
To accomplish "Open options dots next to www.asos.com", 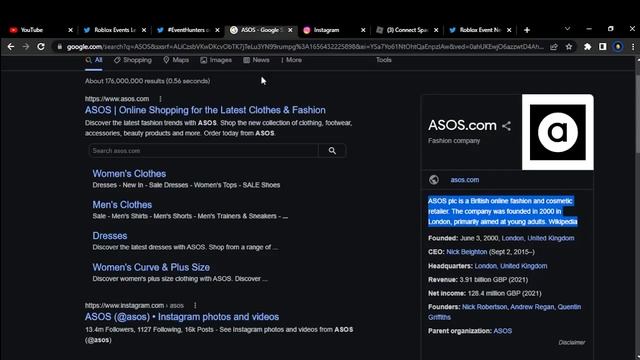I will point(160,99).
